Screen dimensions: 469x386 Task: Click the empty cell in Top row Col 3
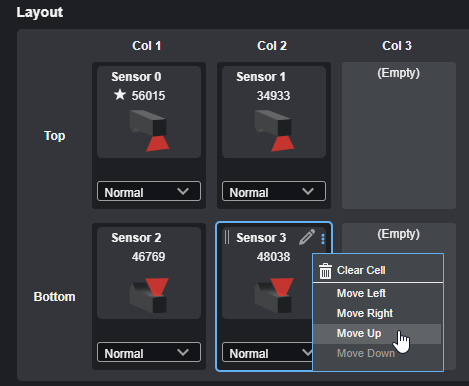coord(399,135)
